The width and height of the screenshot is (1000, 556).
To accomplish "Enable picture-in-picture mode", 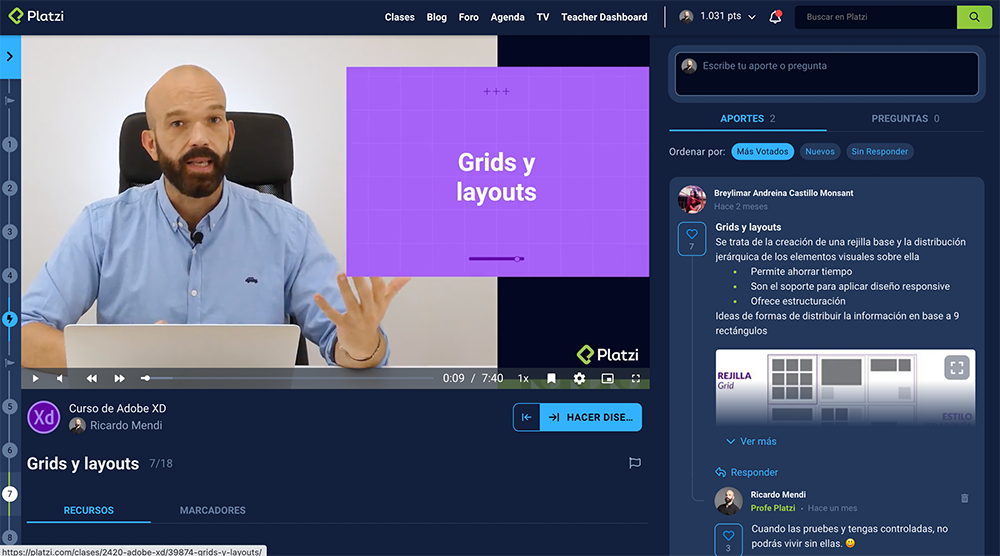I will tap(607, 378).
